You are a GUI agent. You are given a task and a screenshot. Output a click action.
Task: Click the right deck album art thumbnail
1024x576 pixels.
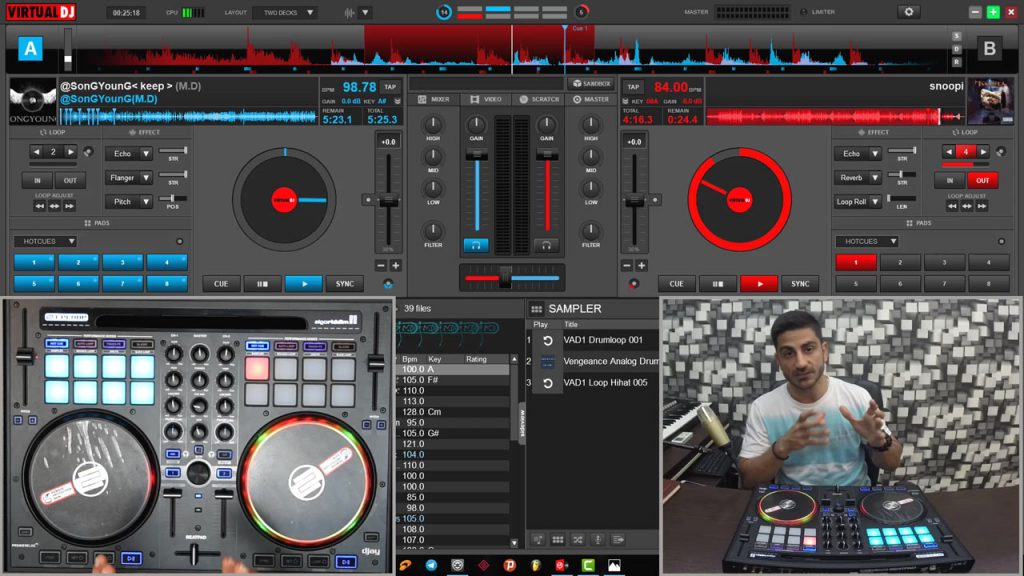click(989, 102)
